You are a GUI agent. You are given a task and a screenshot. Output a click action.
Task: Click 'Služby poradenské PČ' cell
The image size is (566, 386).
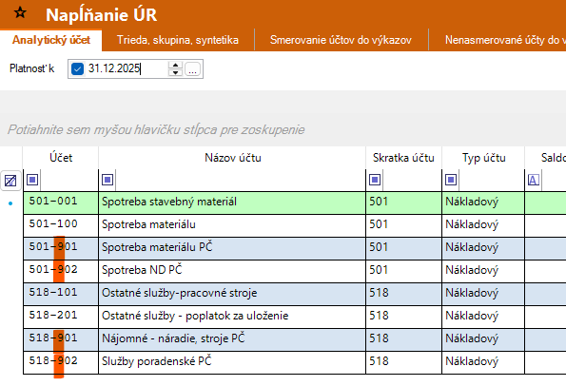click(232, 362)
